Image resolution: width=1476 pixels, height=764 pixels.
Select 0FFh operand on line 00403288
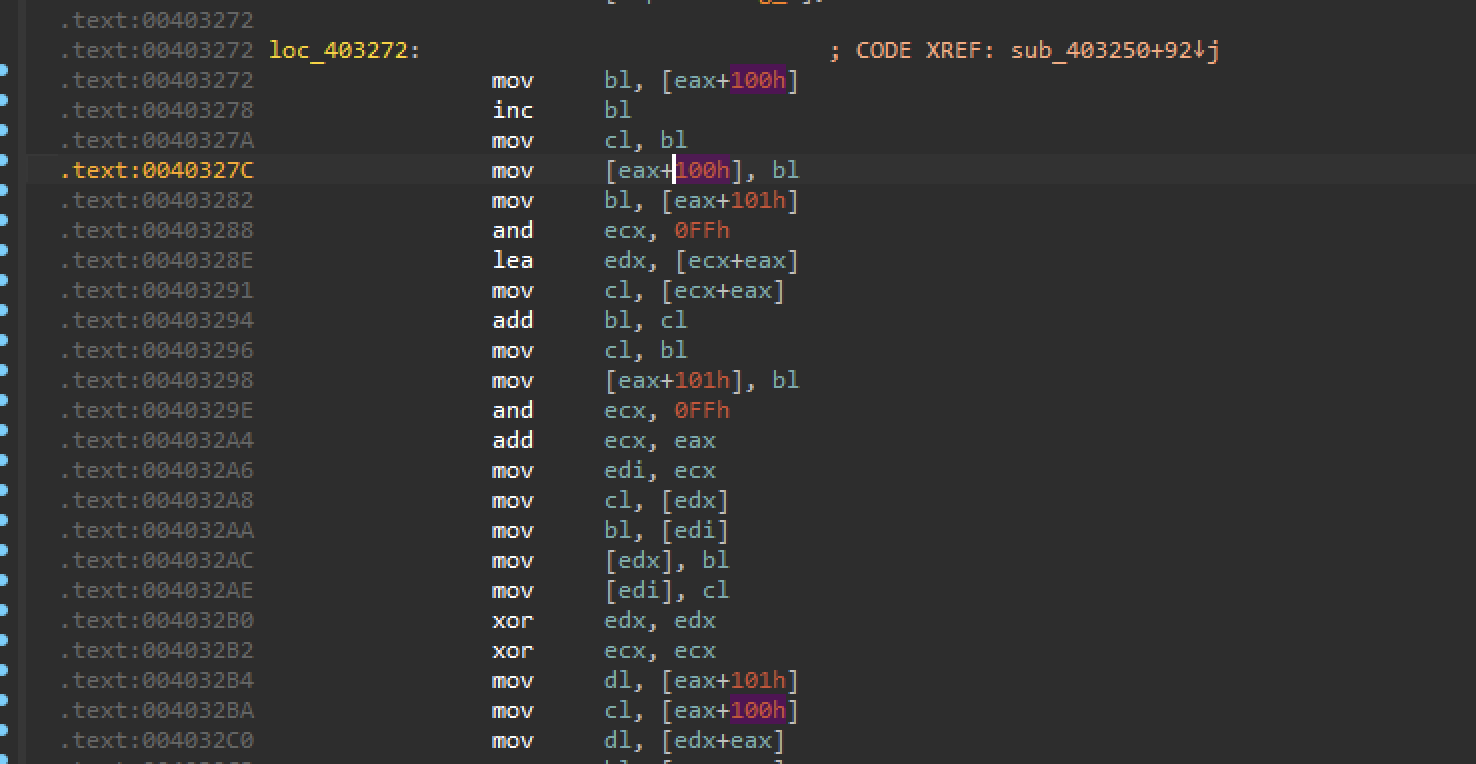coord(702,230)
